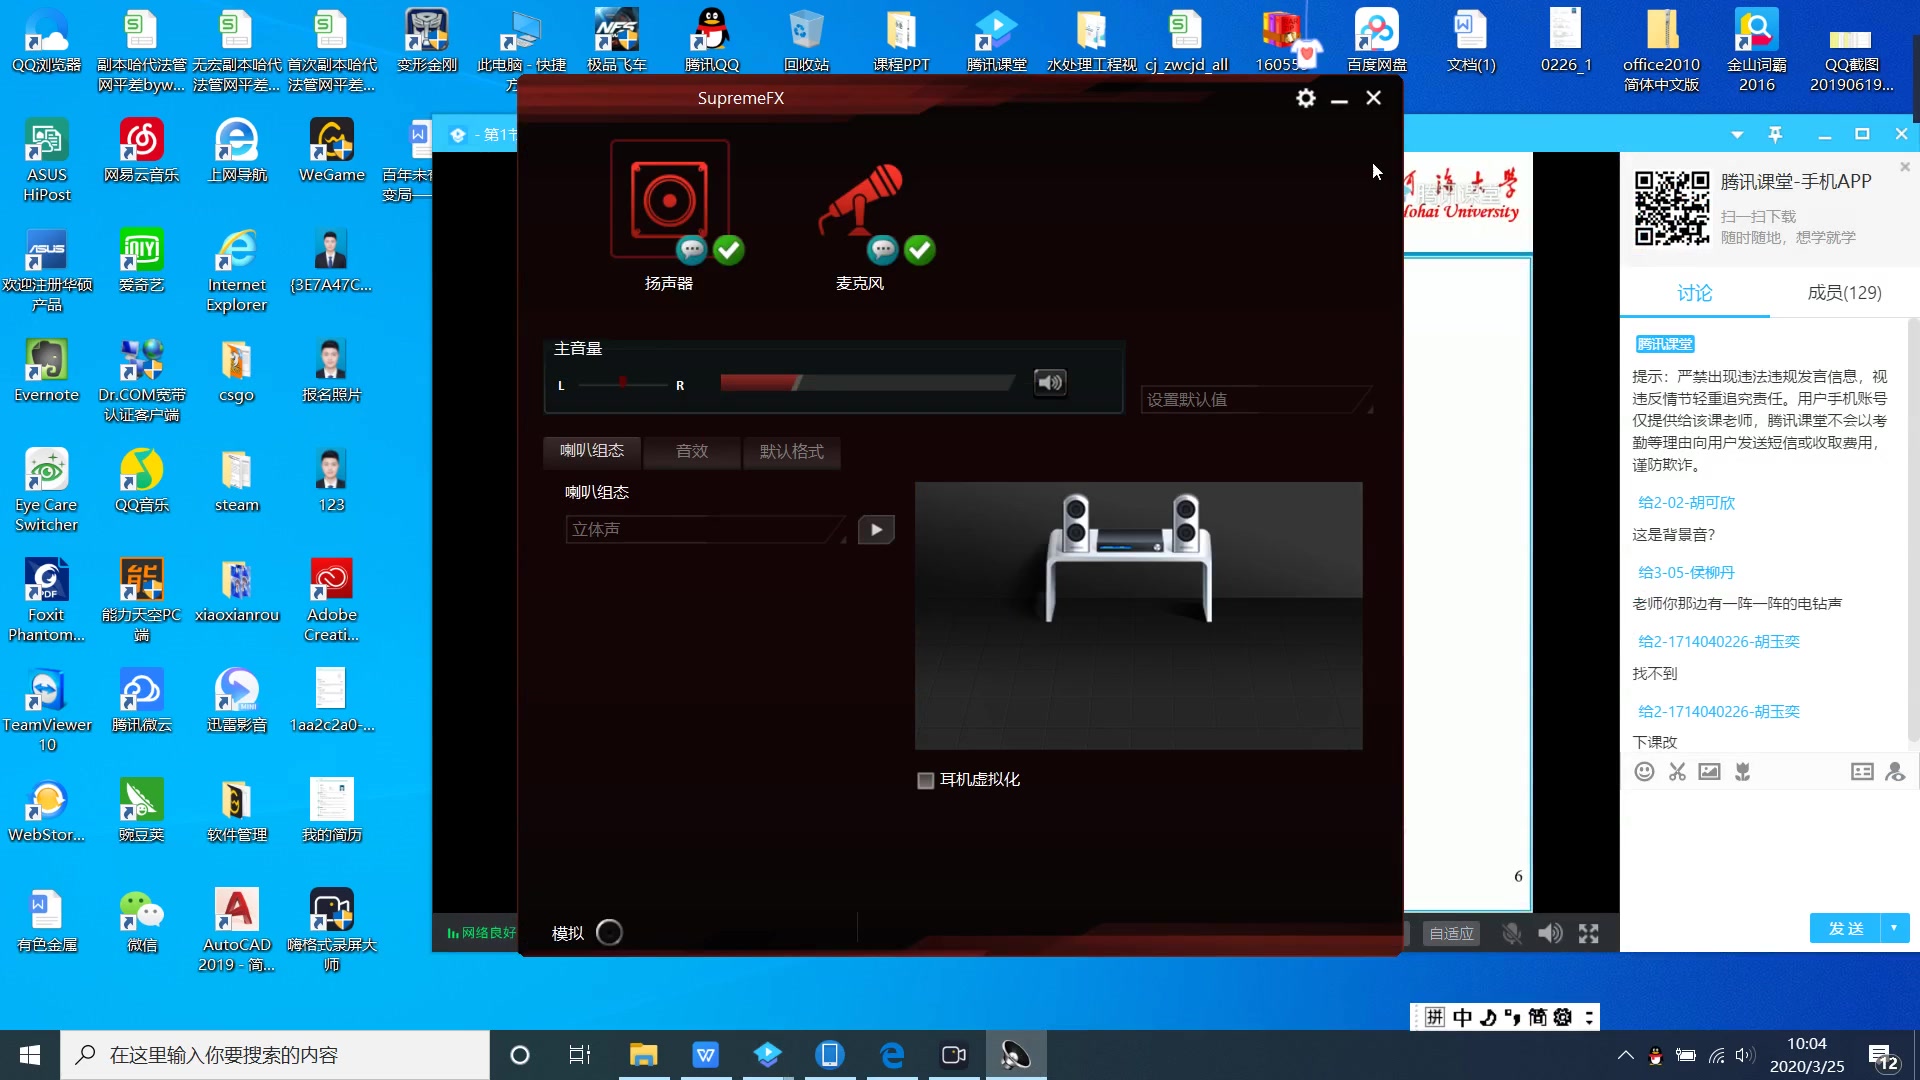The width and height of the screenshot is (1920, 1080).
Task: Click green check icon under 麦克风
Action: click(920, 249)
